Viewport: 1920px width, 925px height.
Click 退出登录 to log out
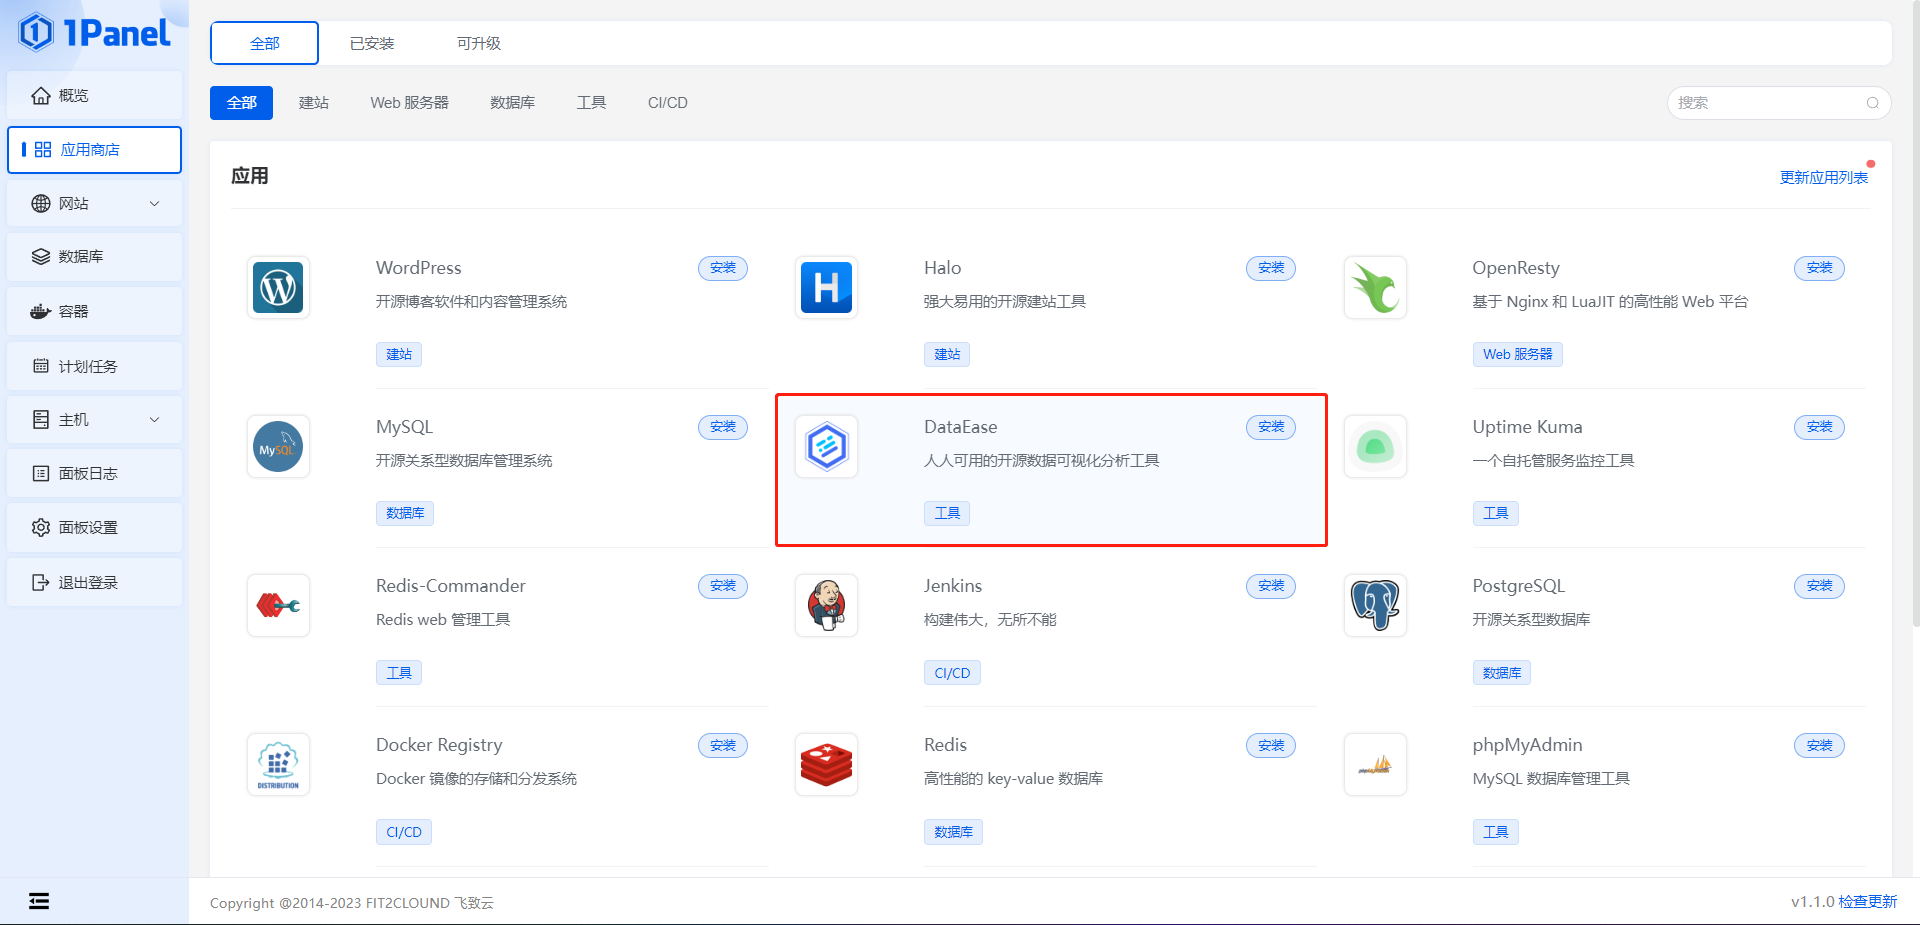94,583
